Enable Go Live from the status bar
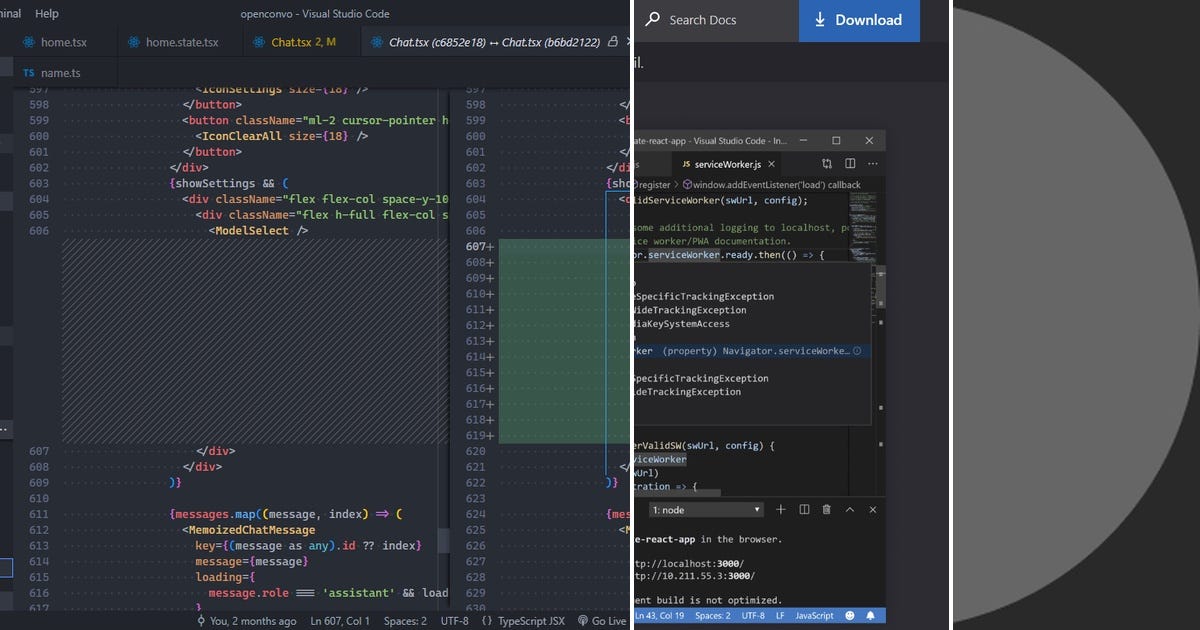The width and height of the screenshot is (1200, 630). click(604, 620)
